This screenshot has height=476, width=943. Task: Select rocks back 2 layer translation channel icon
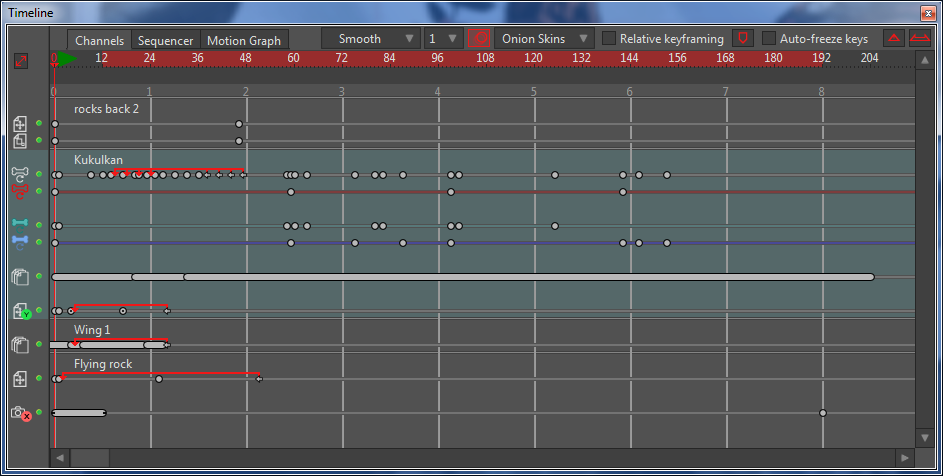tap(20, 123)
